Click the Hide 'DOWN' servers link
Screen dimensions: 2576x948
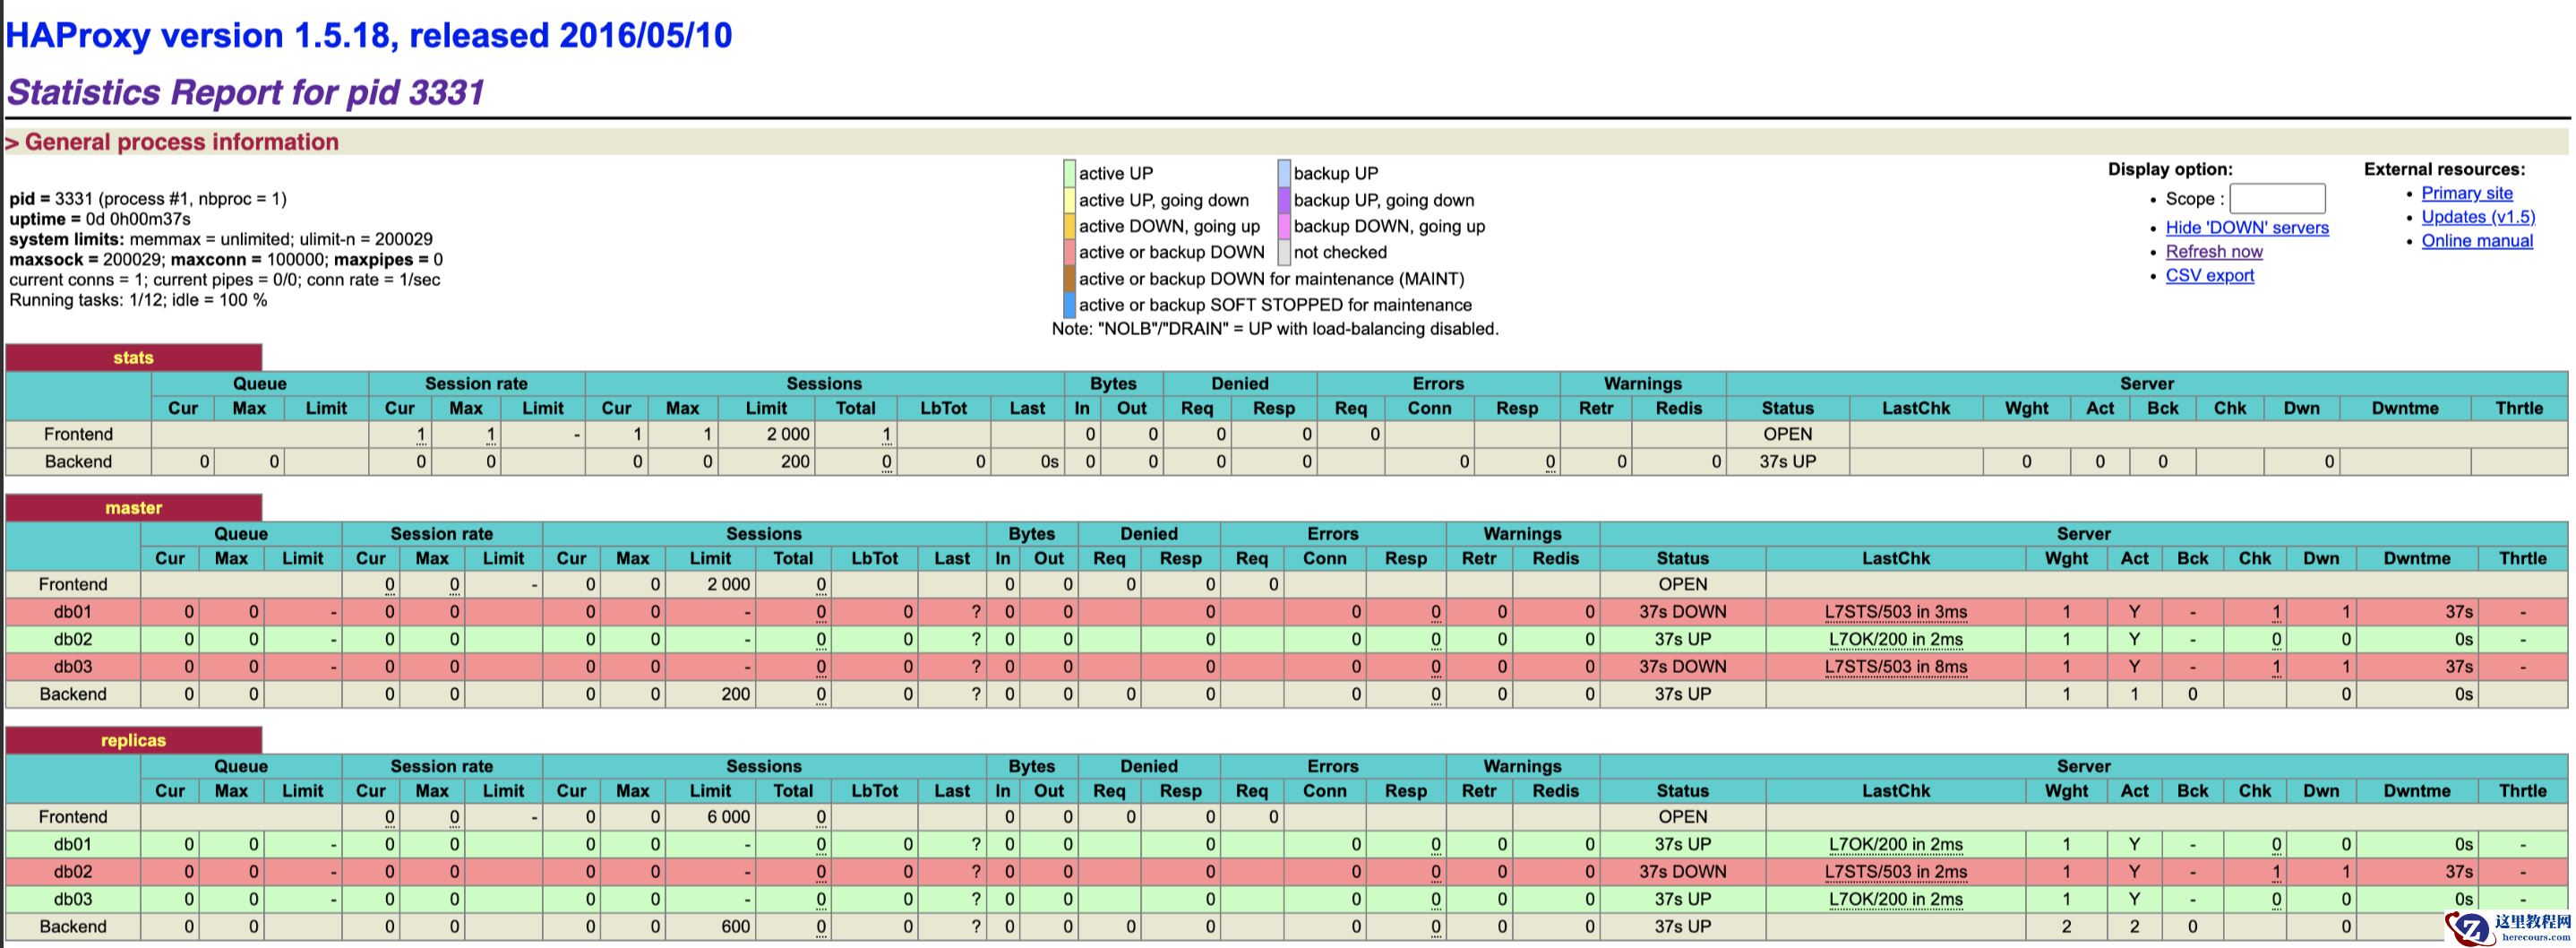point(2247,228)
